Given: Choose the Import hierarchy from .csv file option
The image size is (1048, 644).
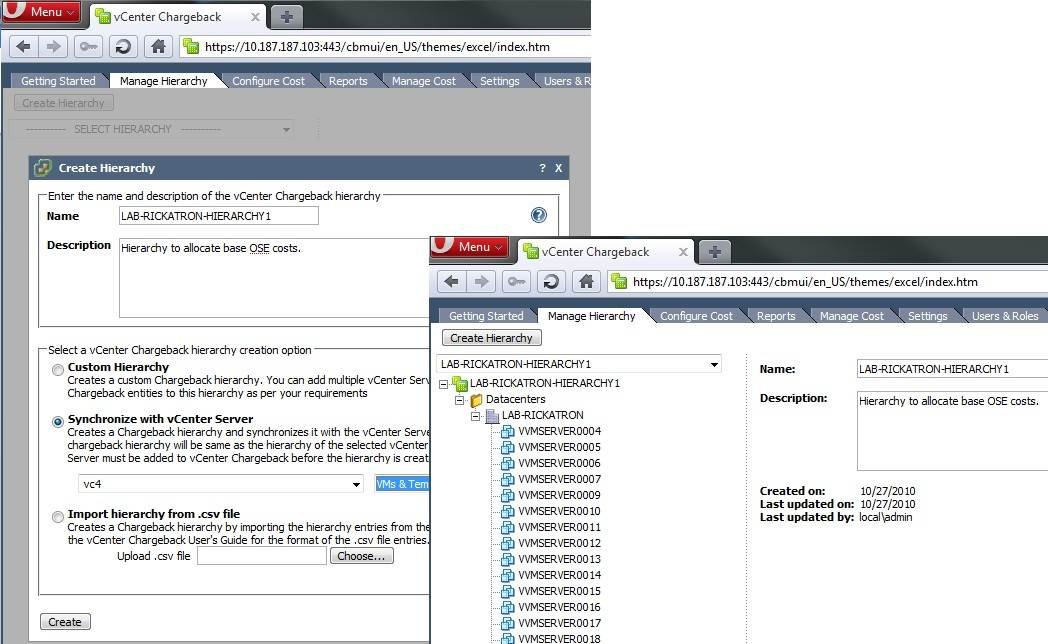Looking at the screenshot, I should [x=58, y=517].
